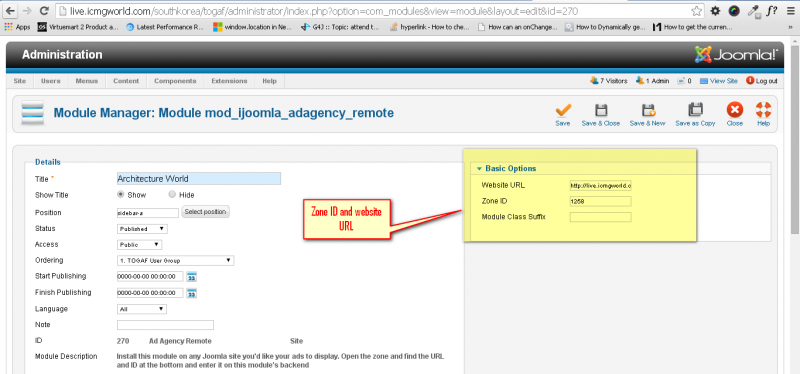Screen dimensions: 800x374
Task: Open the Latest Performance R... bookmark
Action: 165,27
